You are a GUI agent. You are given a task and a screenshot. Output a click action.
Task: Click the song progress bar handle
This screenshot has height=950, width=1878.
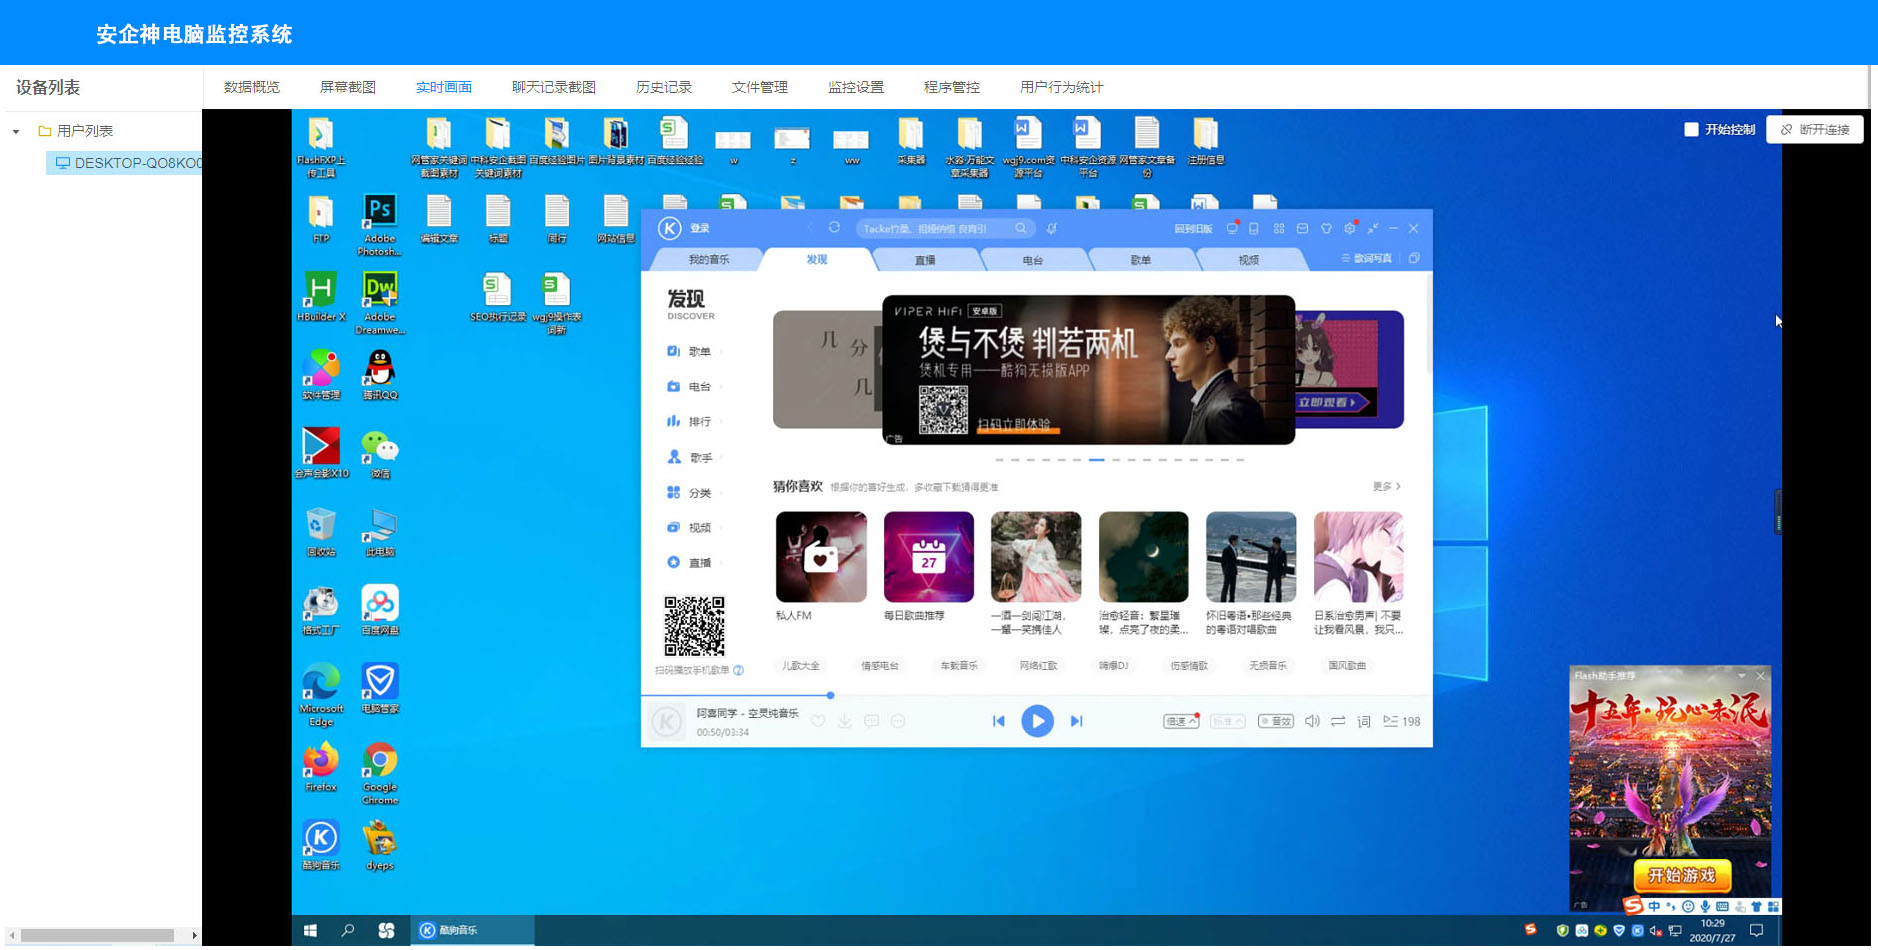pos(830,695)
